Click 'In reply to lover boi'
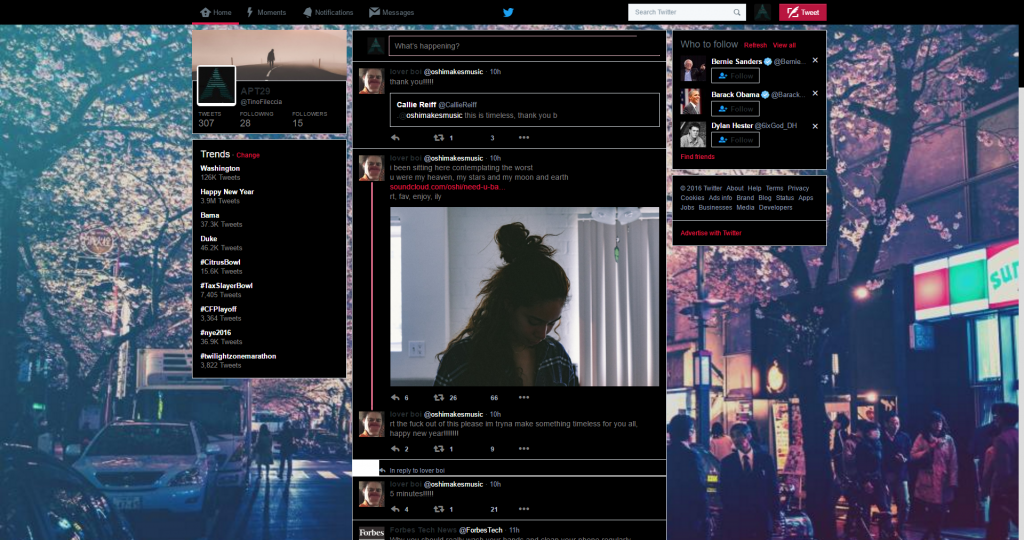1024x540 pixels. (417, 470)
